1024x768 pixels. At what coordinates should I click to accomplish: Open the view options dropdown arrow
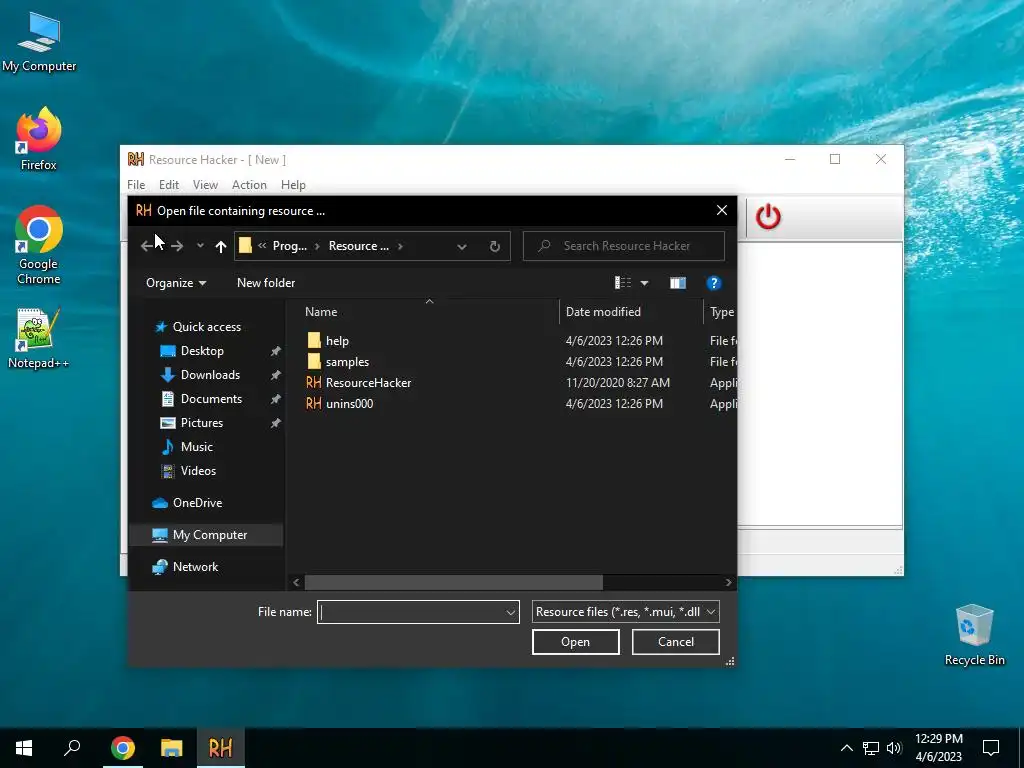(645, 283)
